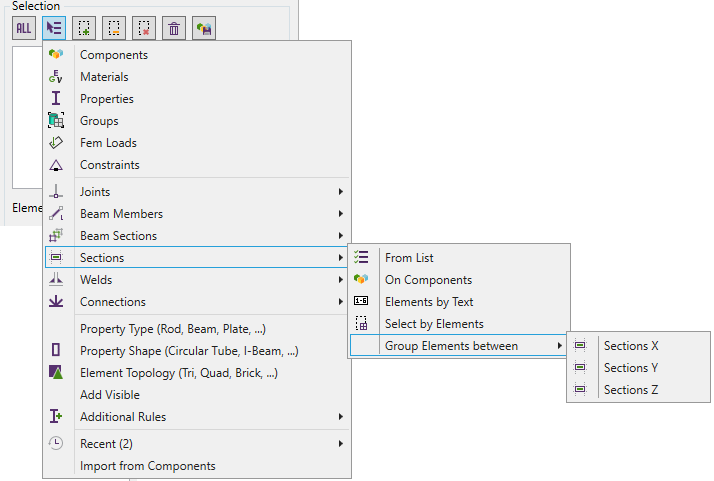Click the trash delete selection icon
Image resolution: width=714 pixels, height=481 pixels.
[x=174, y=29]
